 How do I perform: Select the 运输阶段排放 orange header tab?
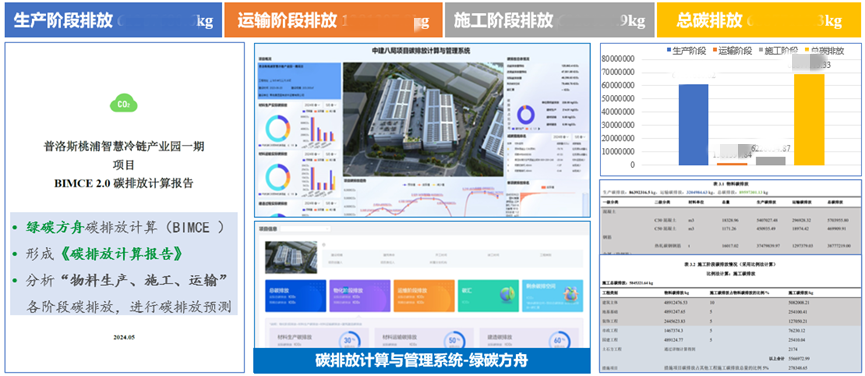tap(333, 21)
